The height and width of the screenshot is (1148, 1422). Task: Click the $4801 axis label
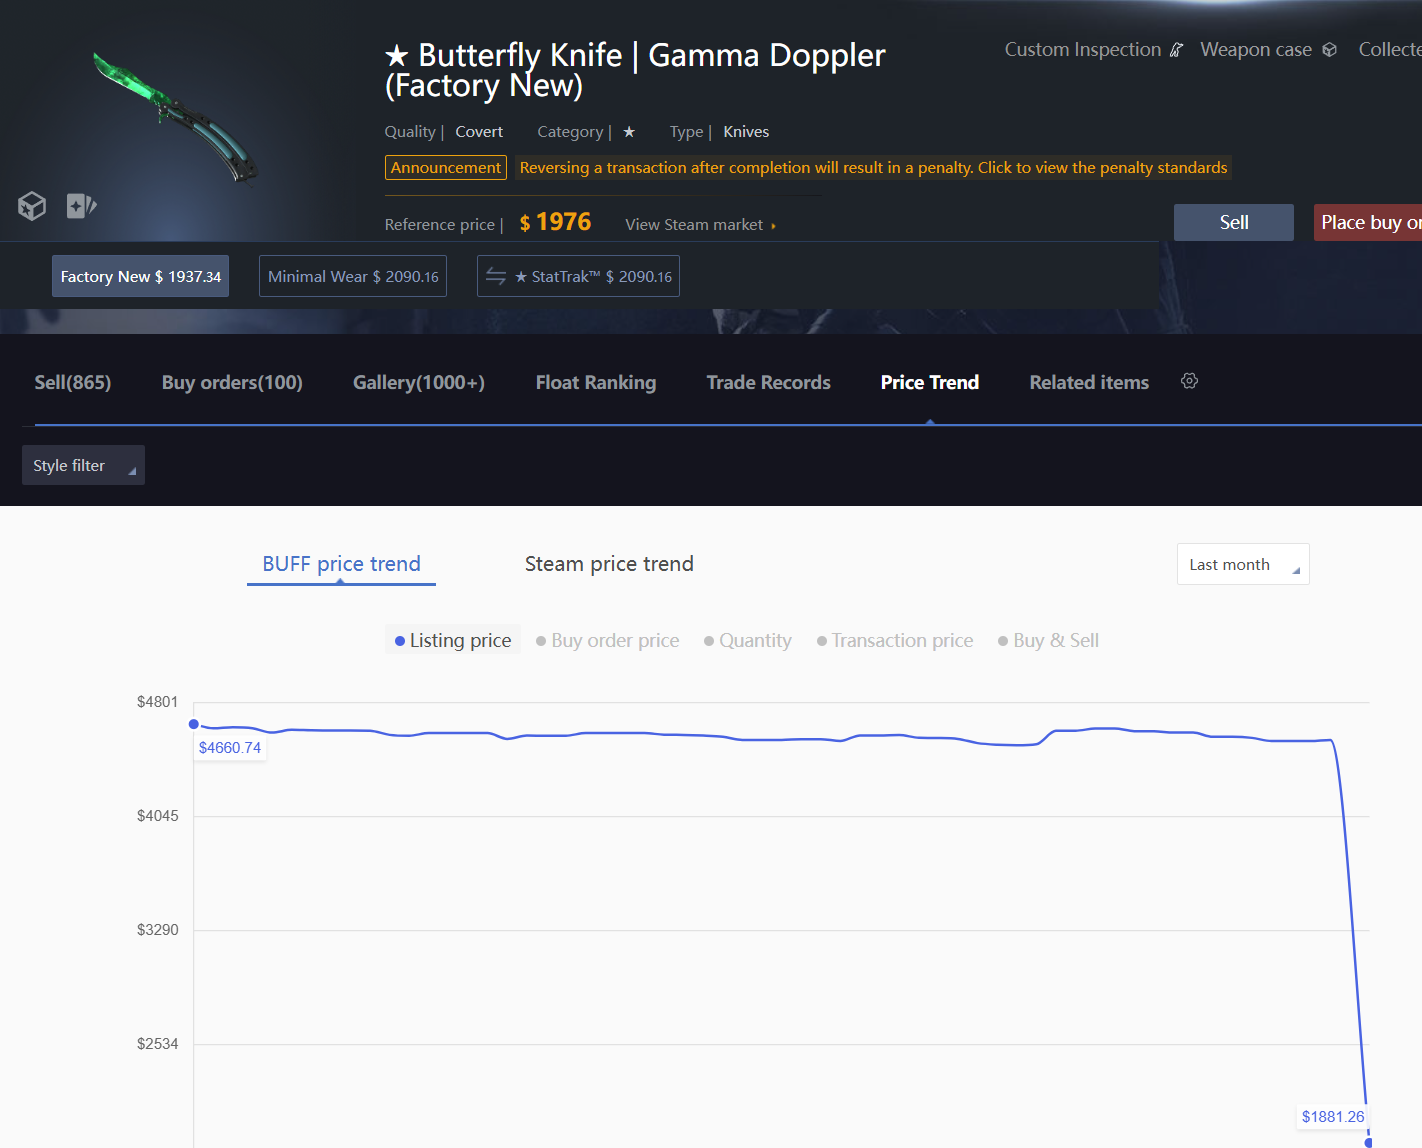[158, 702]
